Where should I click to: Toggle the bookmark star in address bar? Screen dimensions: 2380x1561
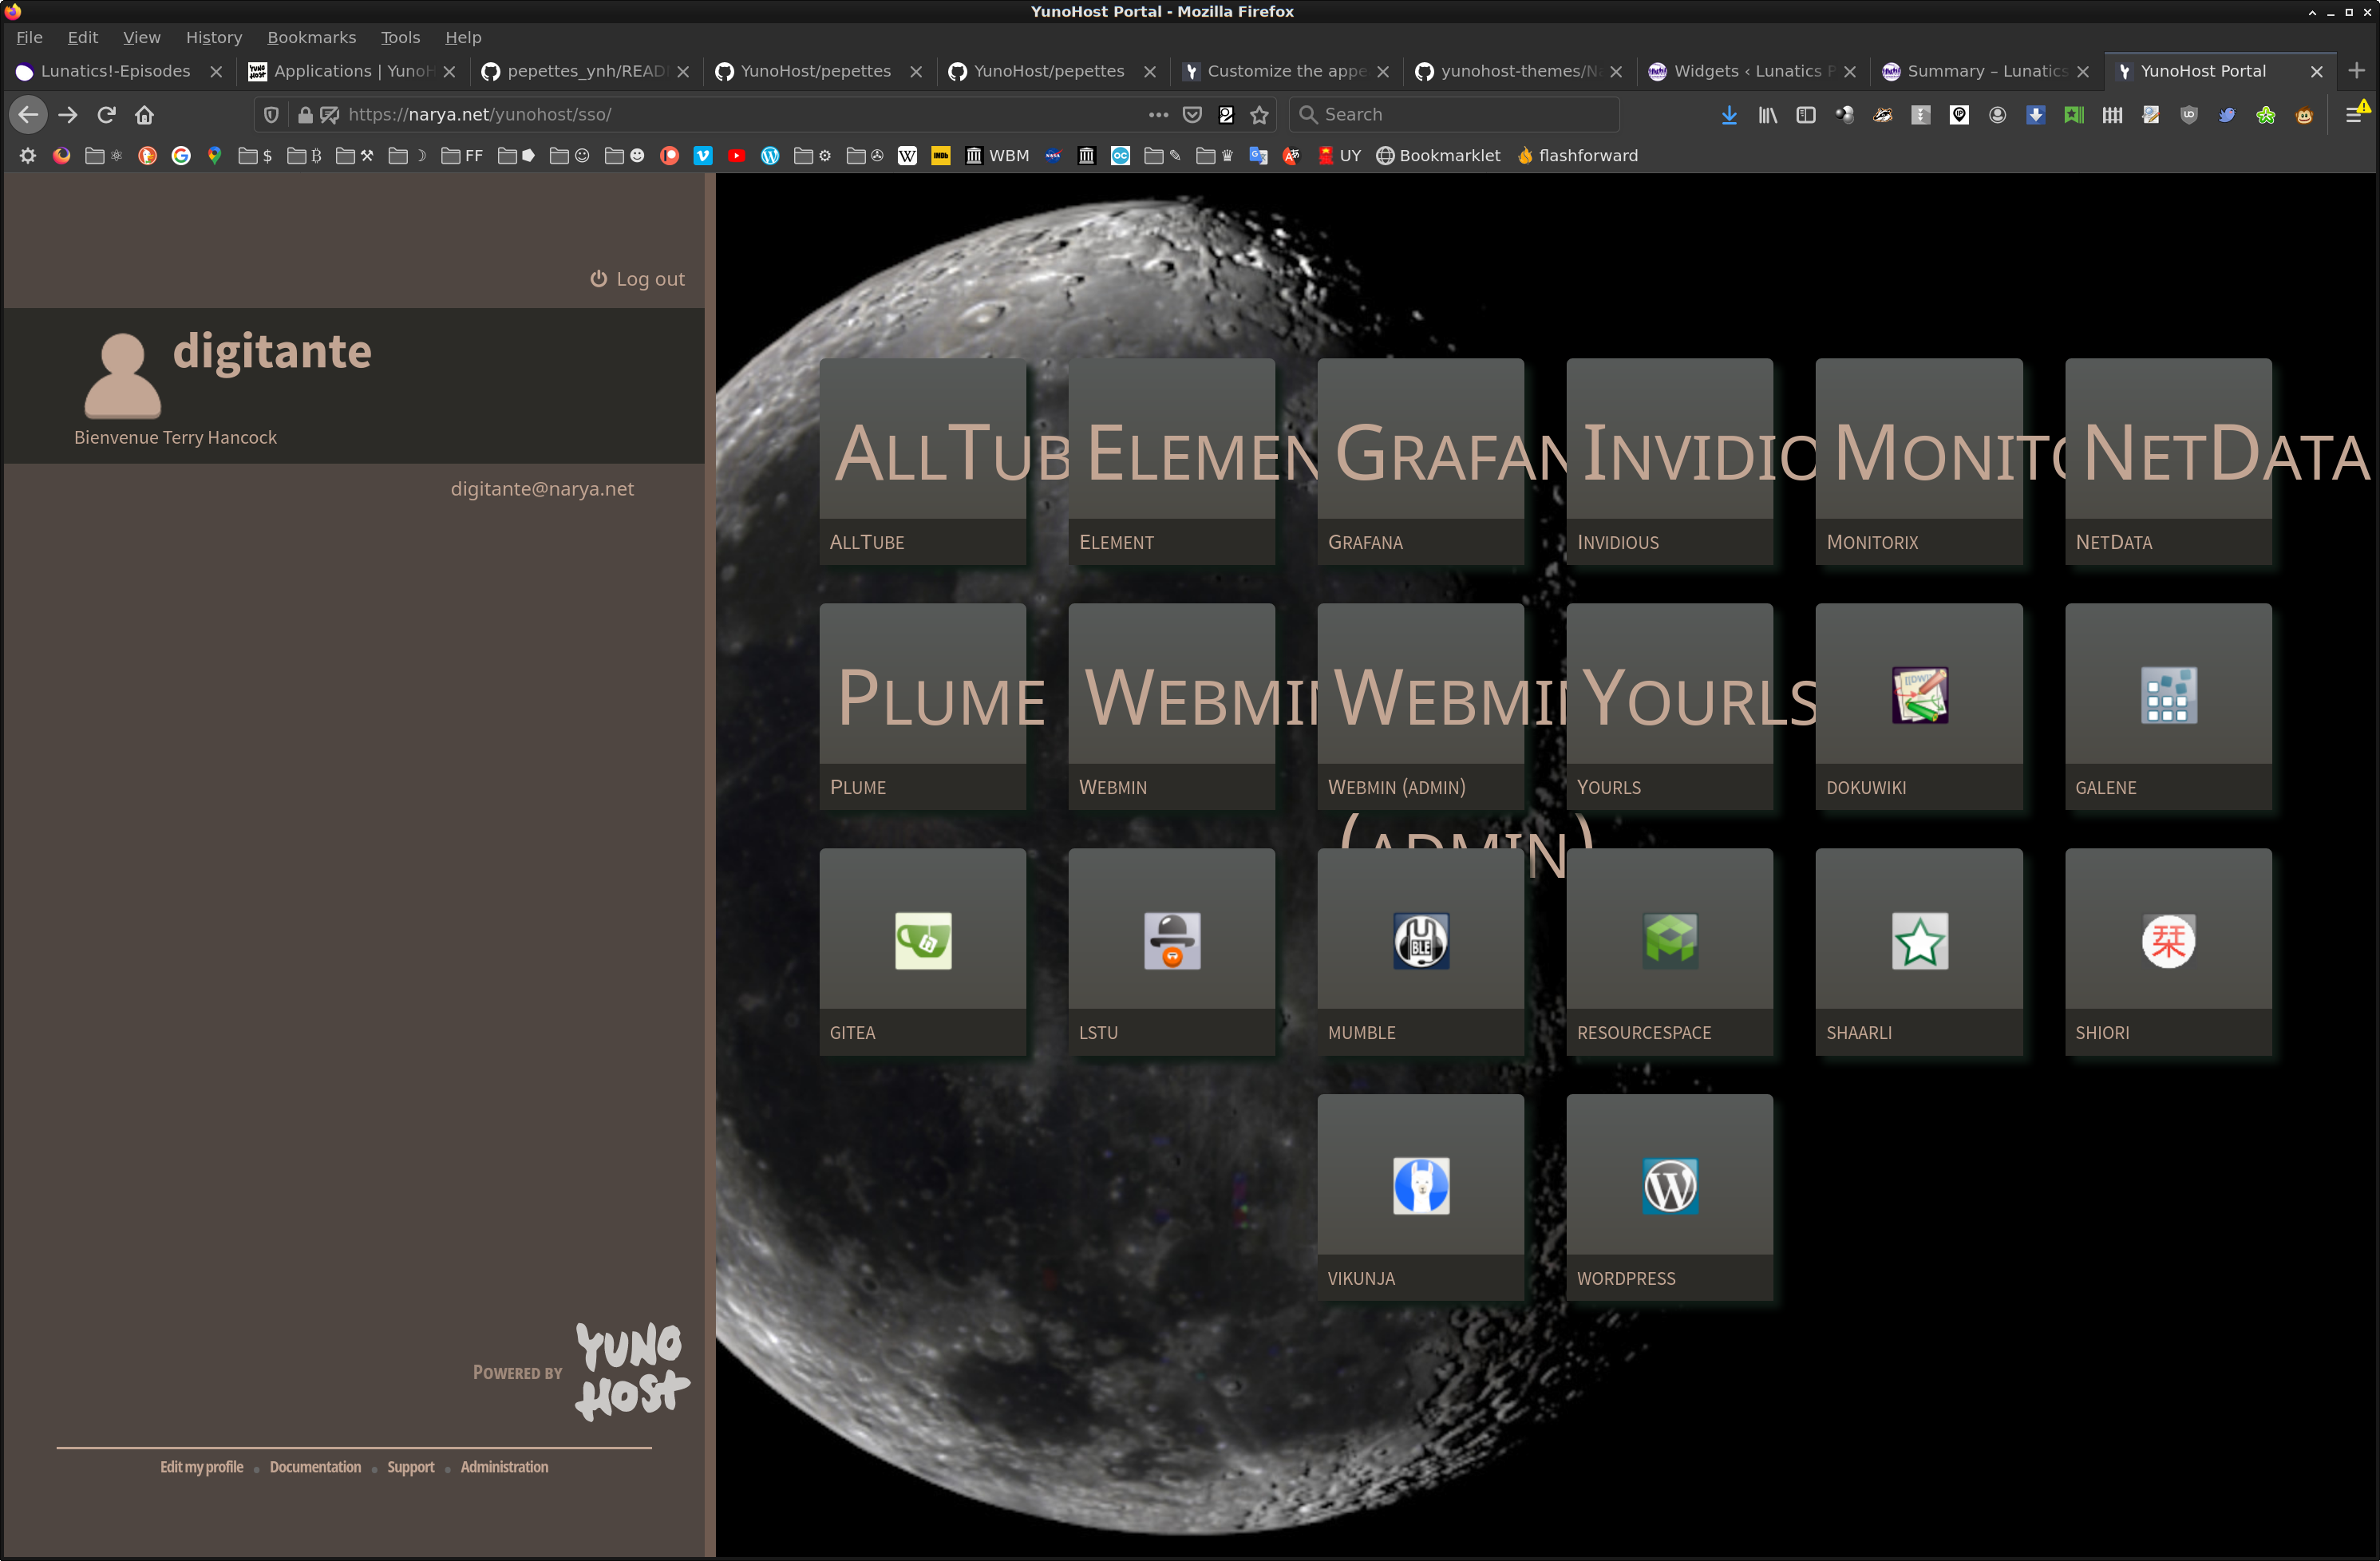pos(1259,115)
